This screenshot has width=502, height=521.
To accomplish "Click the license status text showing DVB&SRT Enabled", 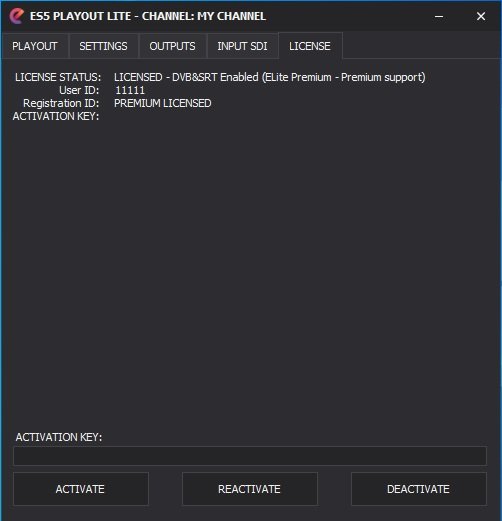I will point(270,77).
